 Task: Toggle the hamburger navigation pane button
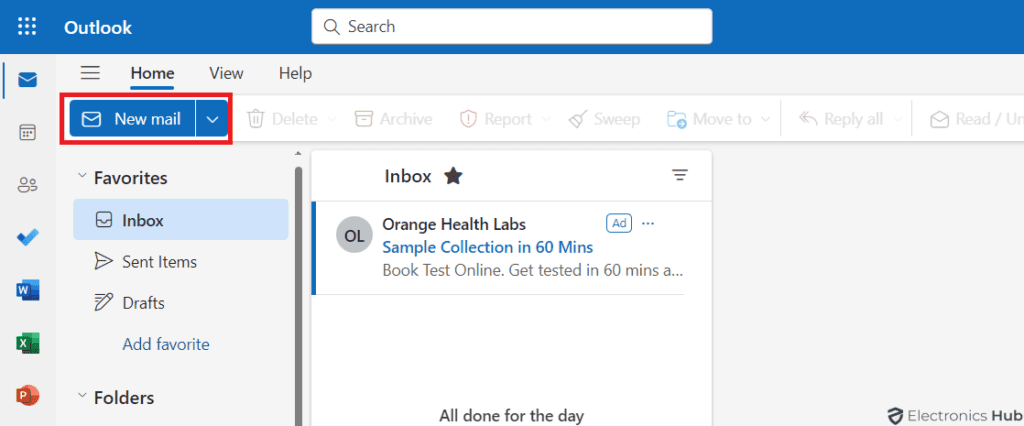[91, 73]
